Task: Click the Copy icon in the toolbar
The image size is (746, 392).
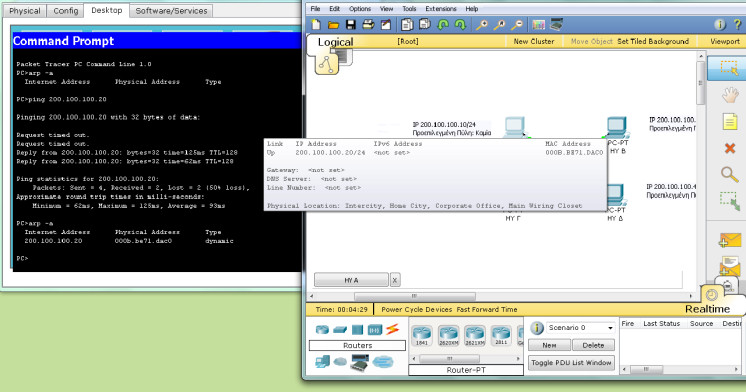Action: 407,25
